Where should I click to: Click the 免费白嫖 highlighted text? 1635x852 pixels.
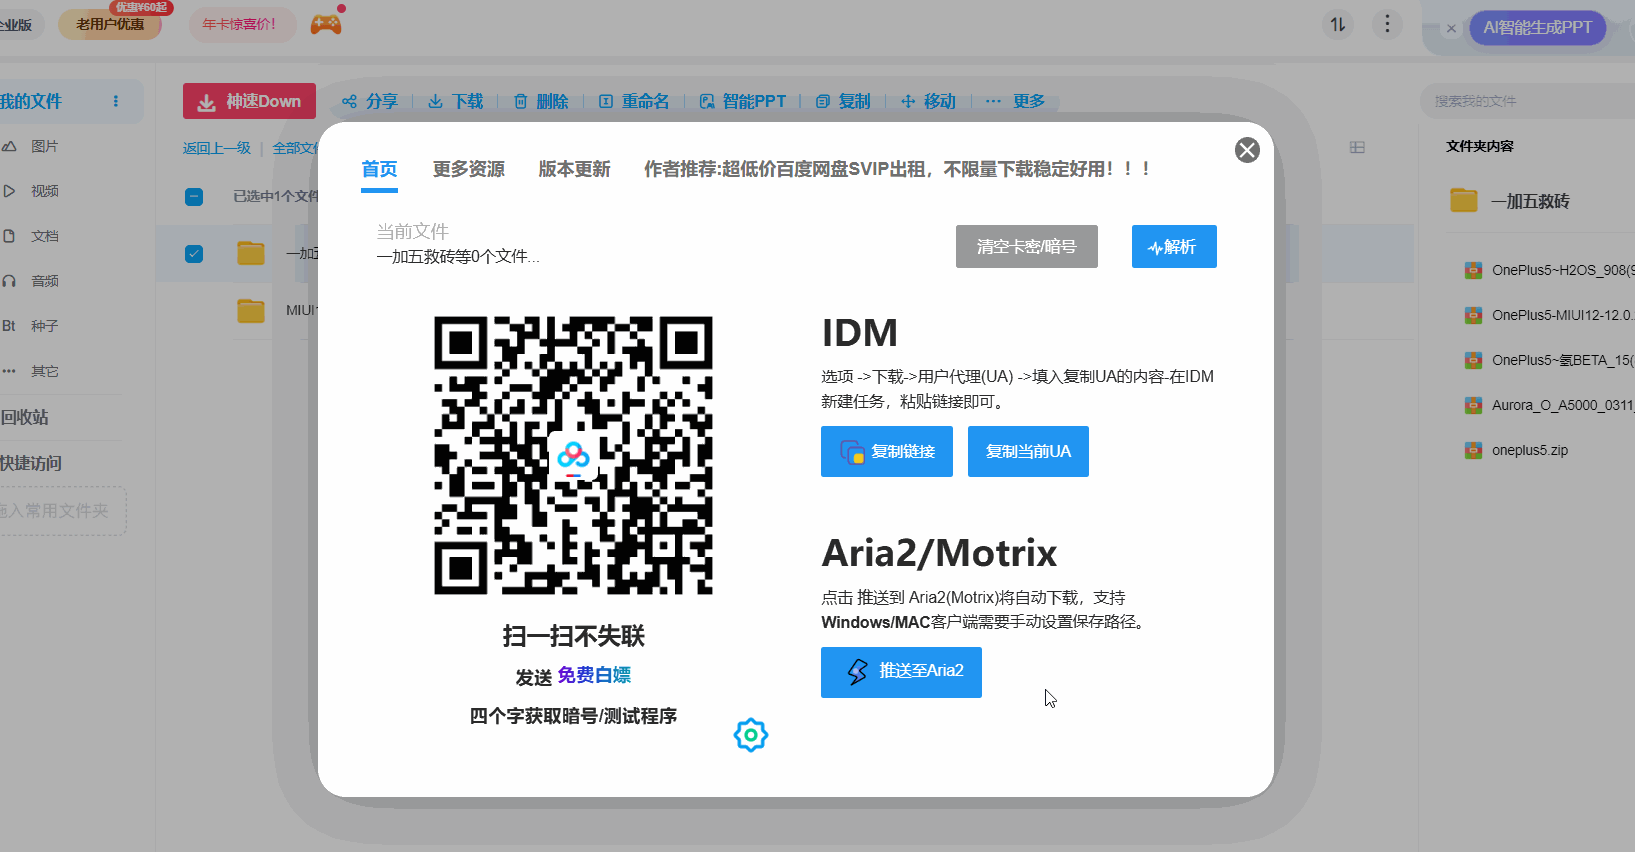click(594, 675)
